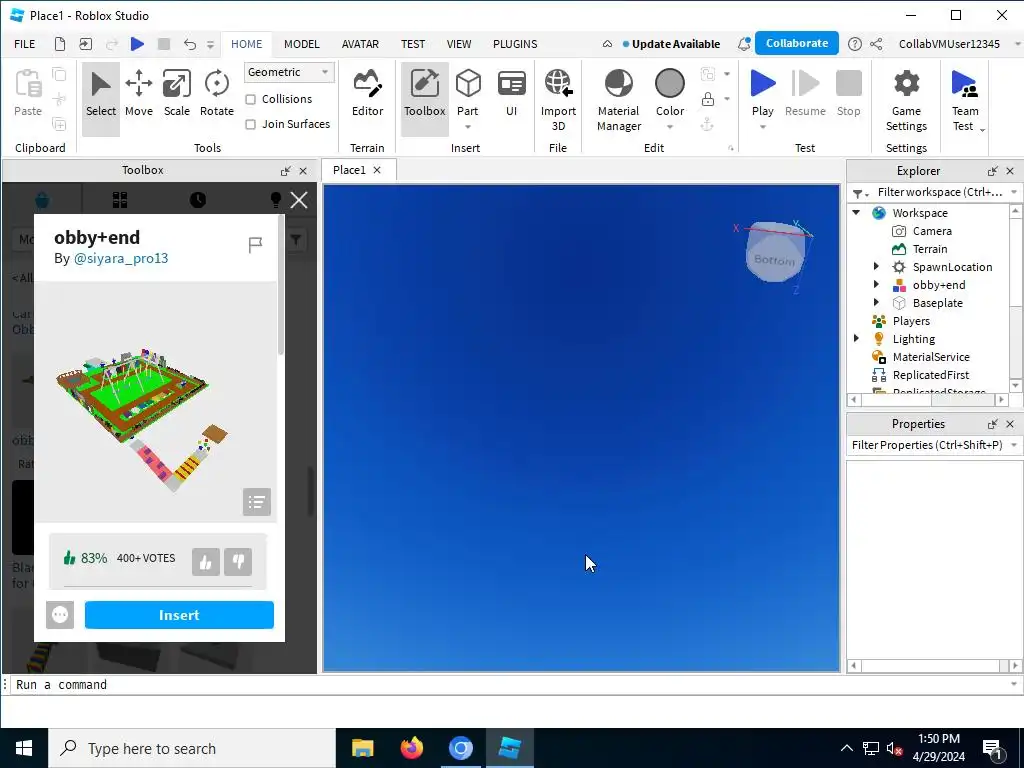
Task: Open Team Test
Action: click(x=965, y=99)
